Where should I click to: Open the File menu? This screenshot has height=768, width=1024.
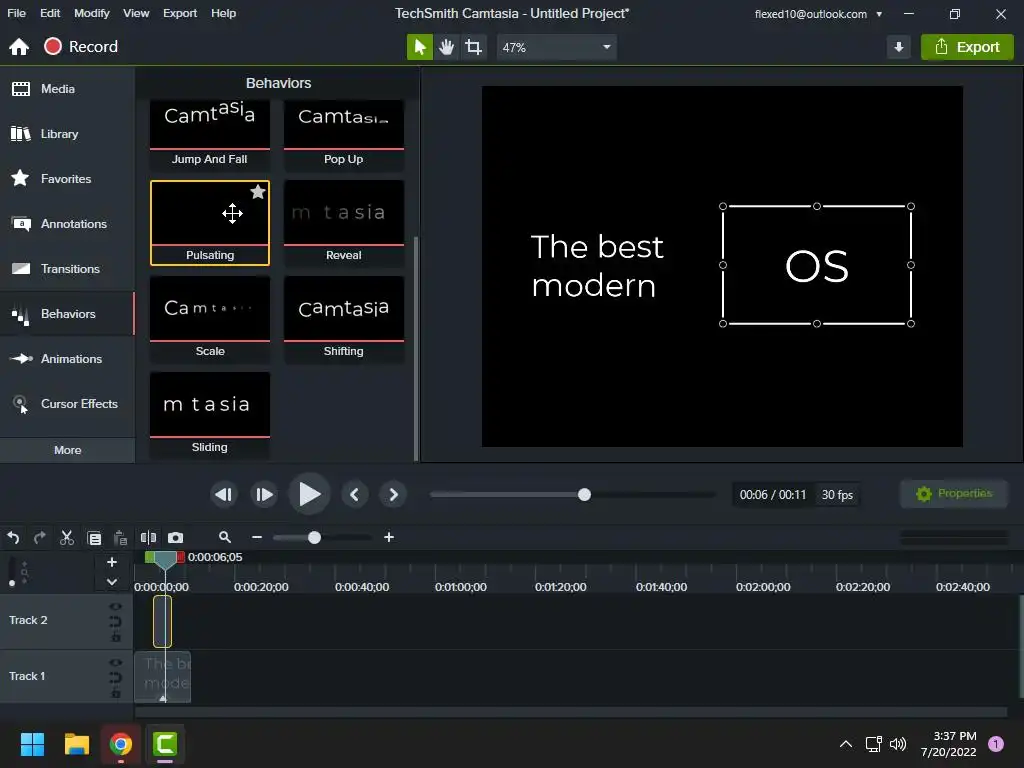(16, 13)
